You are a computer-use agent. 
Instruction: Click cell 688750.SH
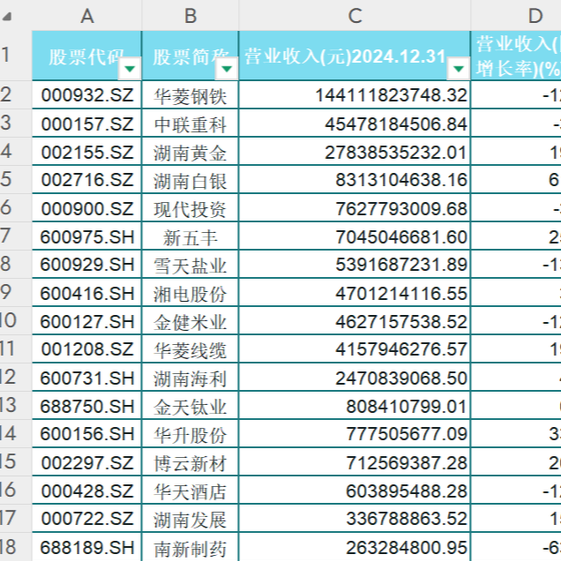coord(87,405)
